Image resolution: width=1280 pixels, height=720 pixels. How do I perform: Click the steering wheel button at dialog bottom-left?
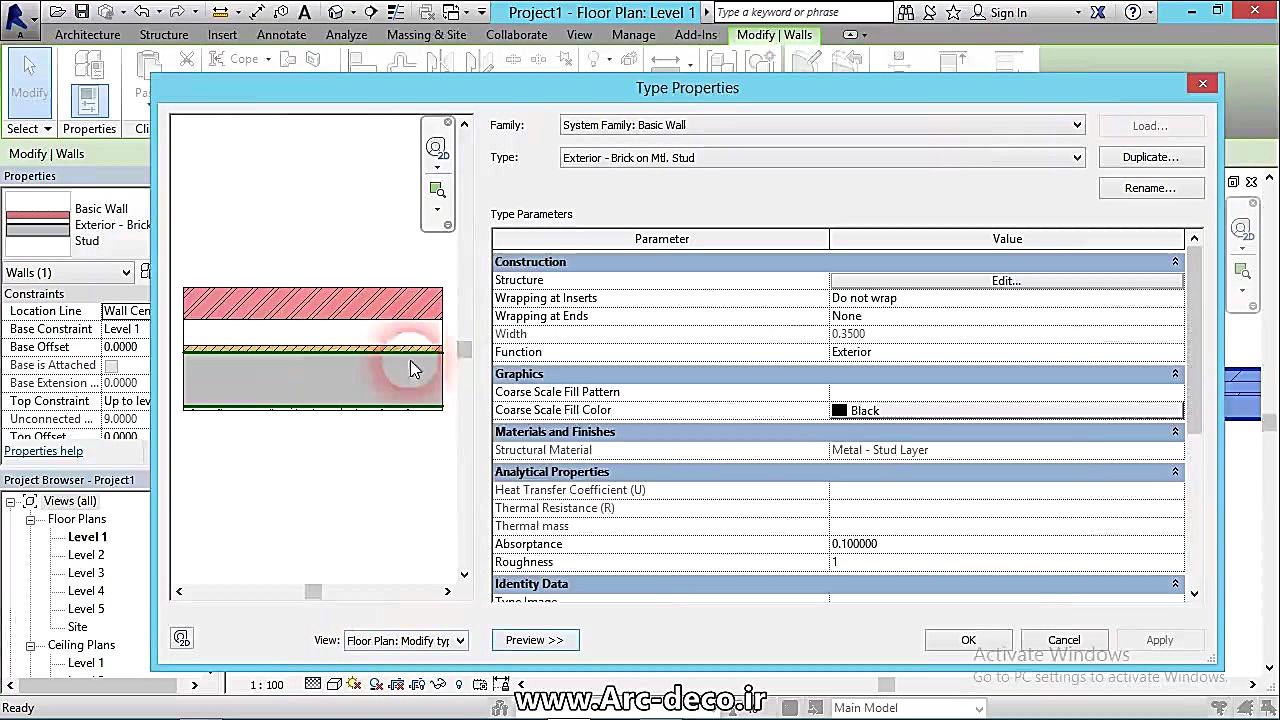point(181,638)
